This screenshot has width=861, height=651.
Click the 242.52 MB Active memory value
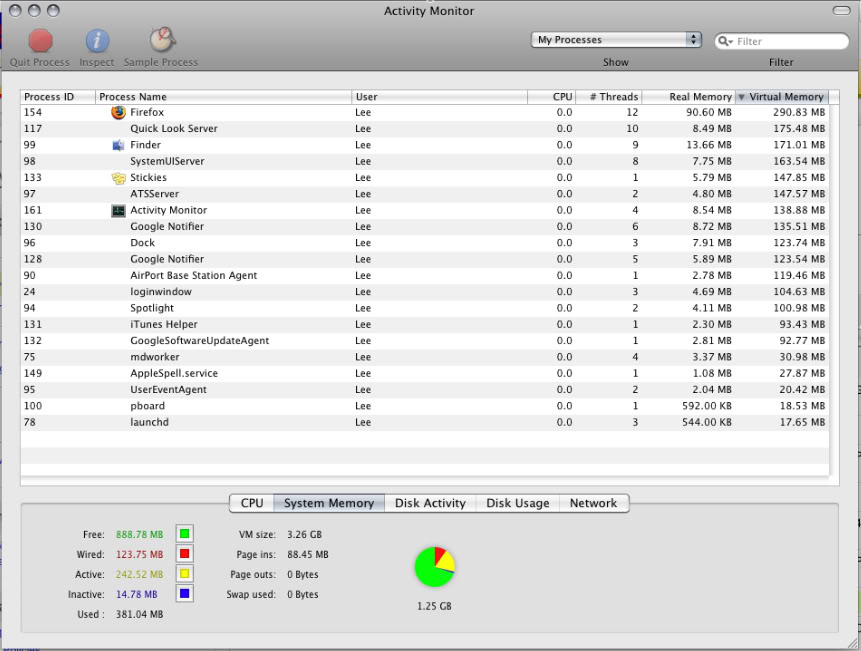point(139,574)
